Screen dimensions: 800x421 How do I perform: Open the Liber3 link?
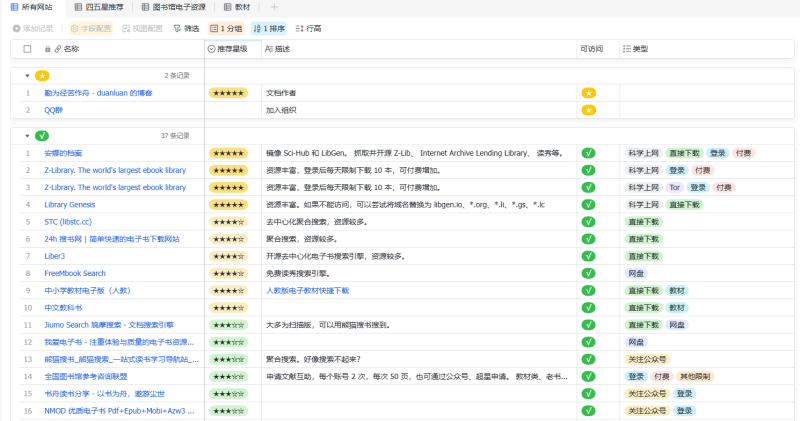tap(55, 256)
